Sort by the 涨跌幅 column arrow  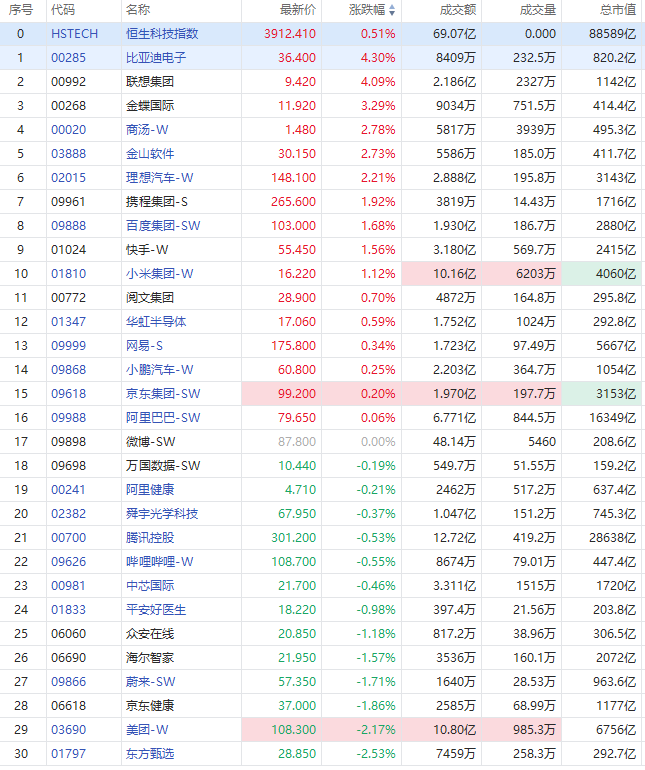[x=392, y=10]
